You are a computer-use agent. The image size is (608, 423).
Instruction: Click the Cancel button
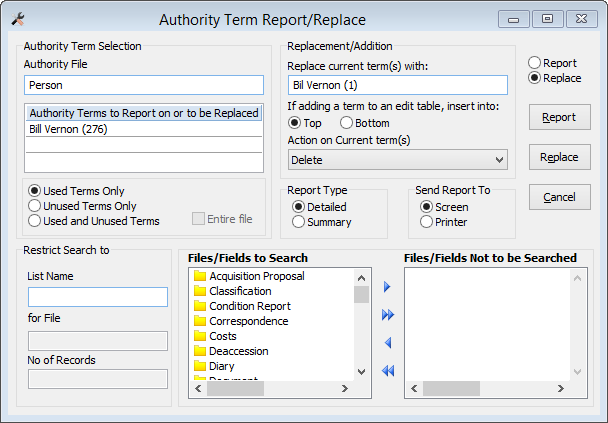[560, 197]
